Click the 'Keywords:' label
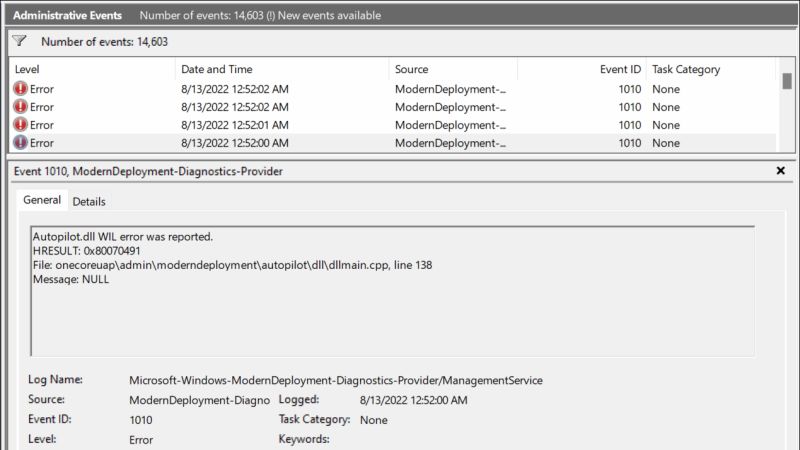This screenshot has width=800, height=450. pyautogui.click(x=304, y=439)
